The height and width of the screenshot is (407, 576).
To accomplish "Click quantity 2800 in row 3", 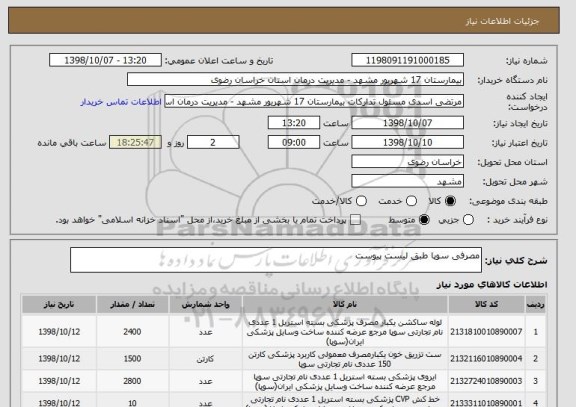I will [132, 381].
